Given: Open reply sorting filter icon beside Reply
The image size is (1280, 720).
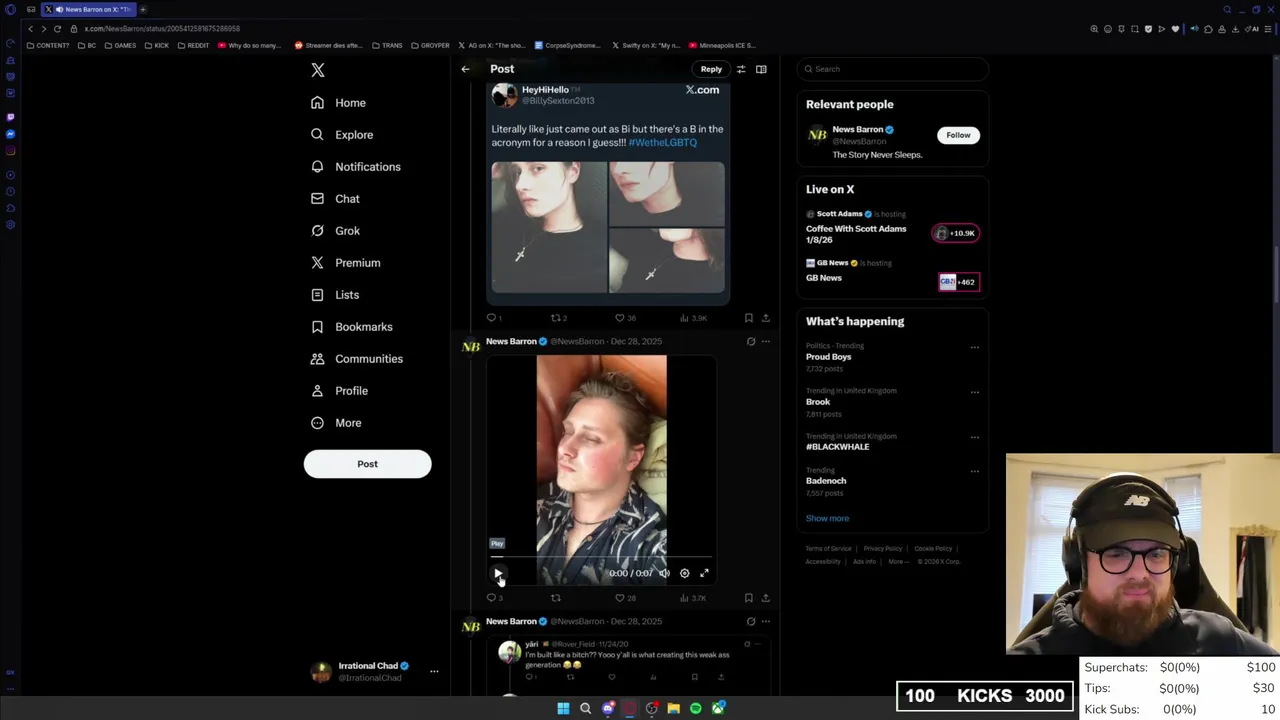Looking at the screenshot, I should coord(741,69).
